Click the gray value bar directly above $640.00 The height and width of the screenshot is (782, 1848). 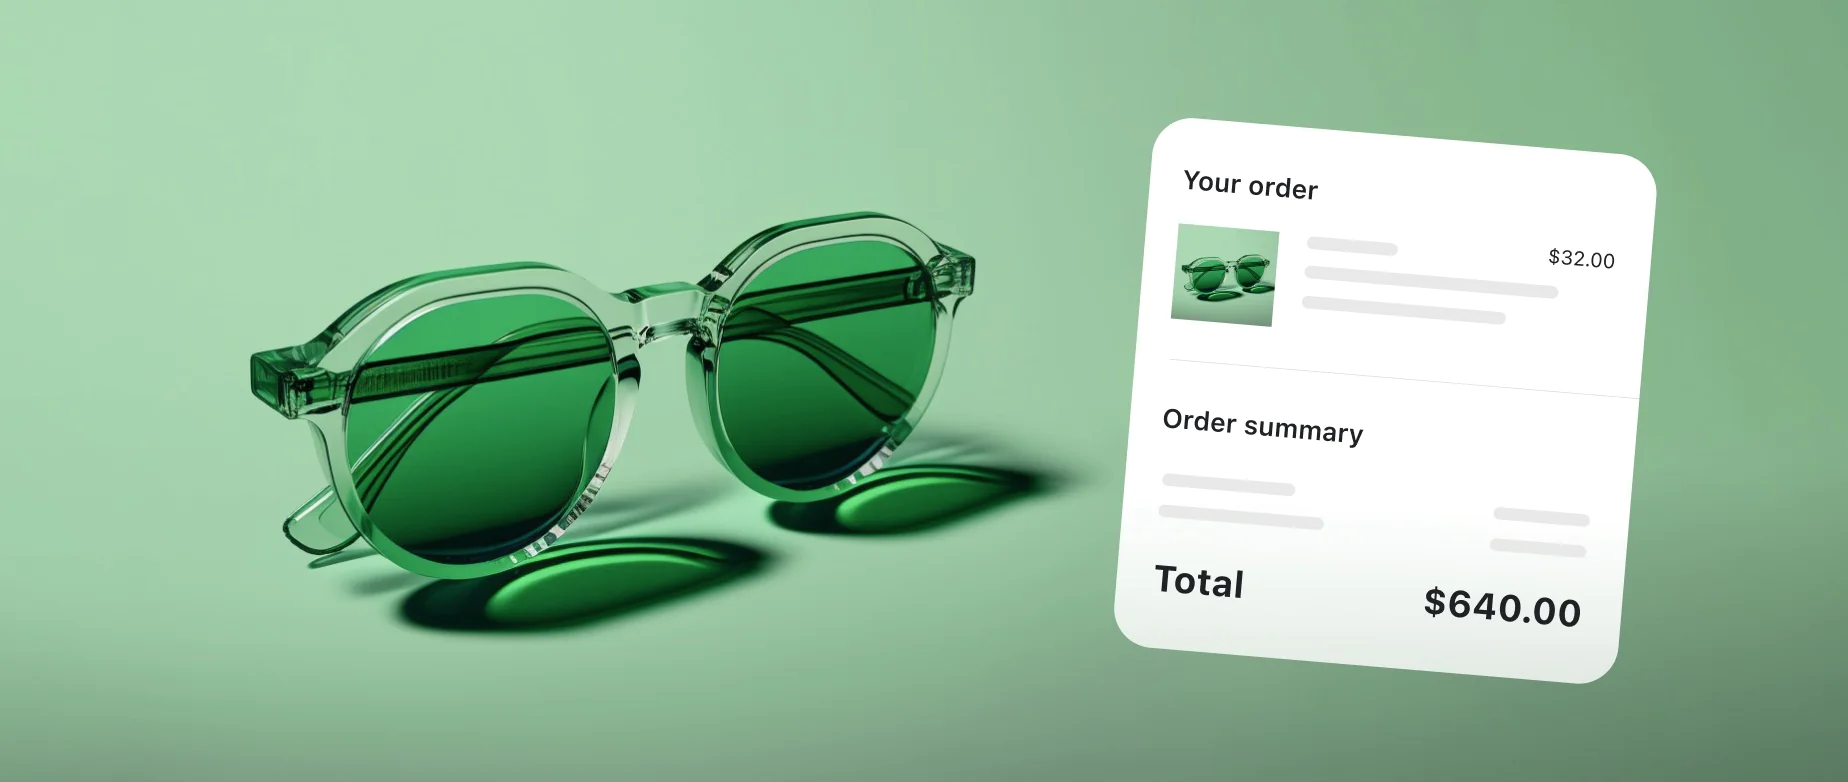click(1538, 548)
